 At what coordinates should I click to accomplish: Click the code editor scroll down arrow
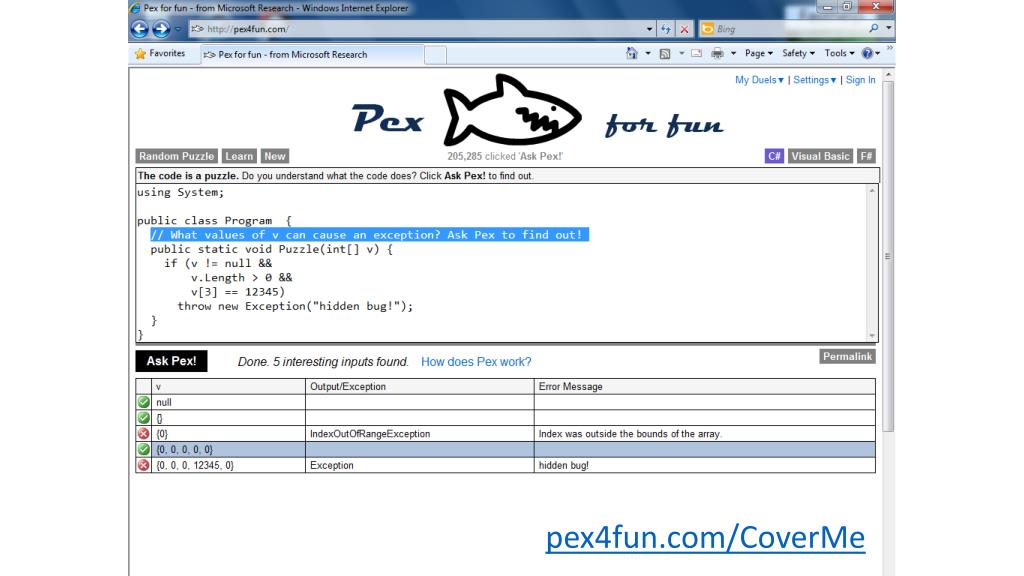pos(872,336)
